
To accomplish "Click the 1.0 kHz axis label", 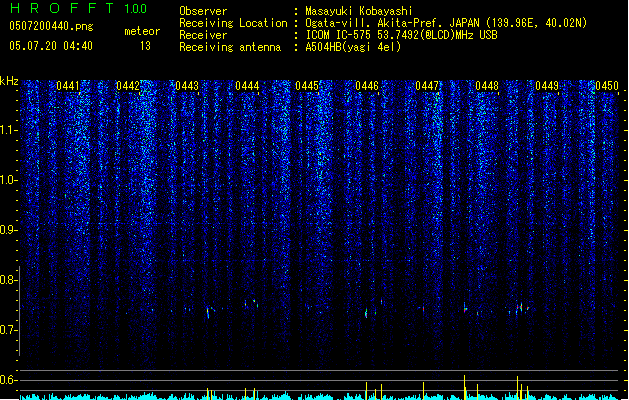I will [8, 180].
